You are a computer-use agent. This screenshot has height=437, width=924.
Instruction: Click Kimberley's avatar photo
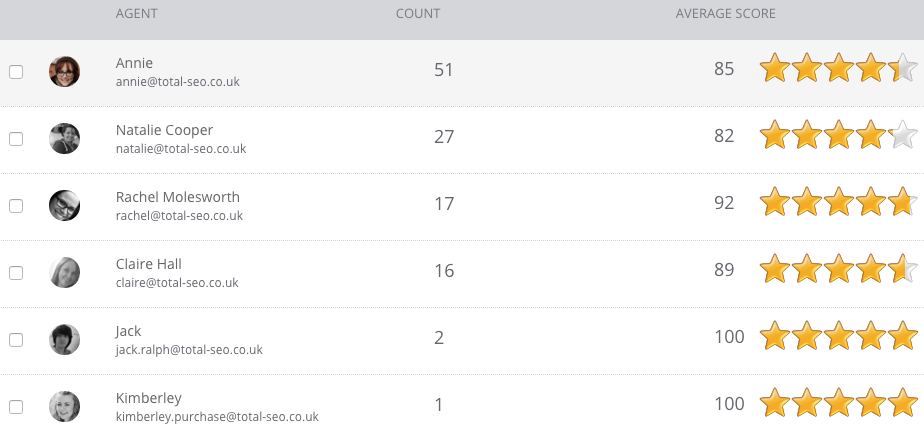click(64, 406)
